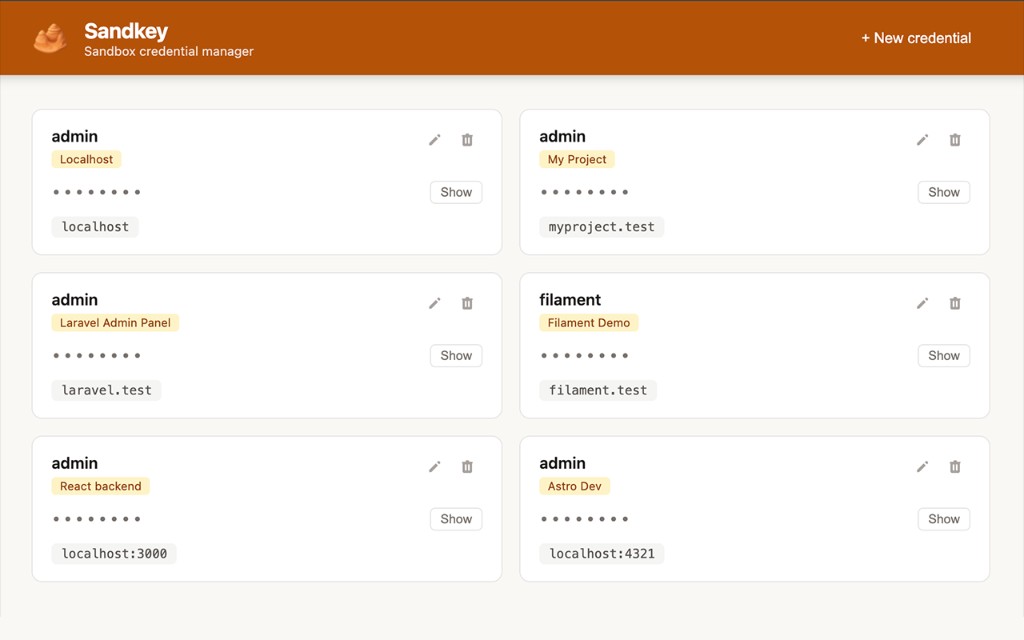This screenshot has height=640, width=1024.
Task: Open the edit icon for the My Project credential
Action: click(x=922, y=140)
